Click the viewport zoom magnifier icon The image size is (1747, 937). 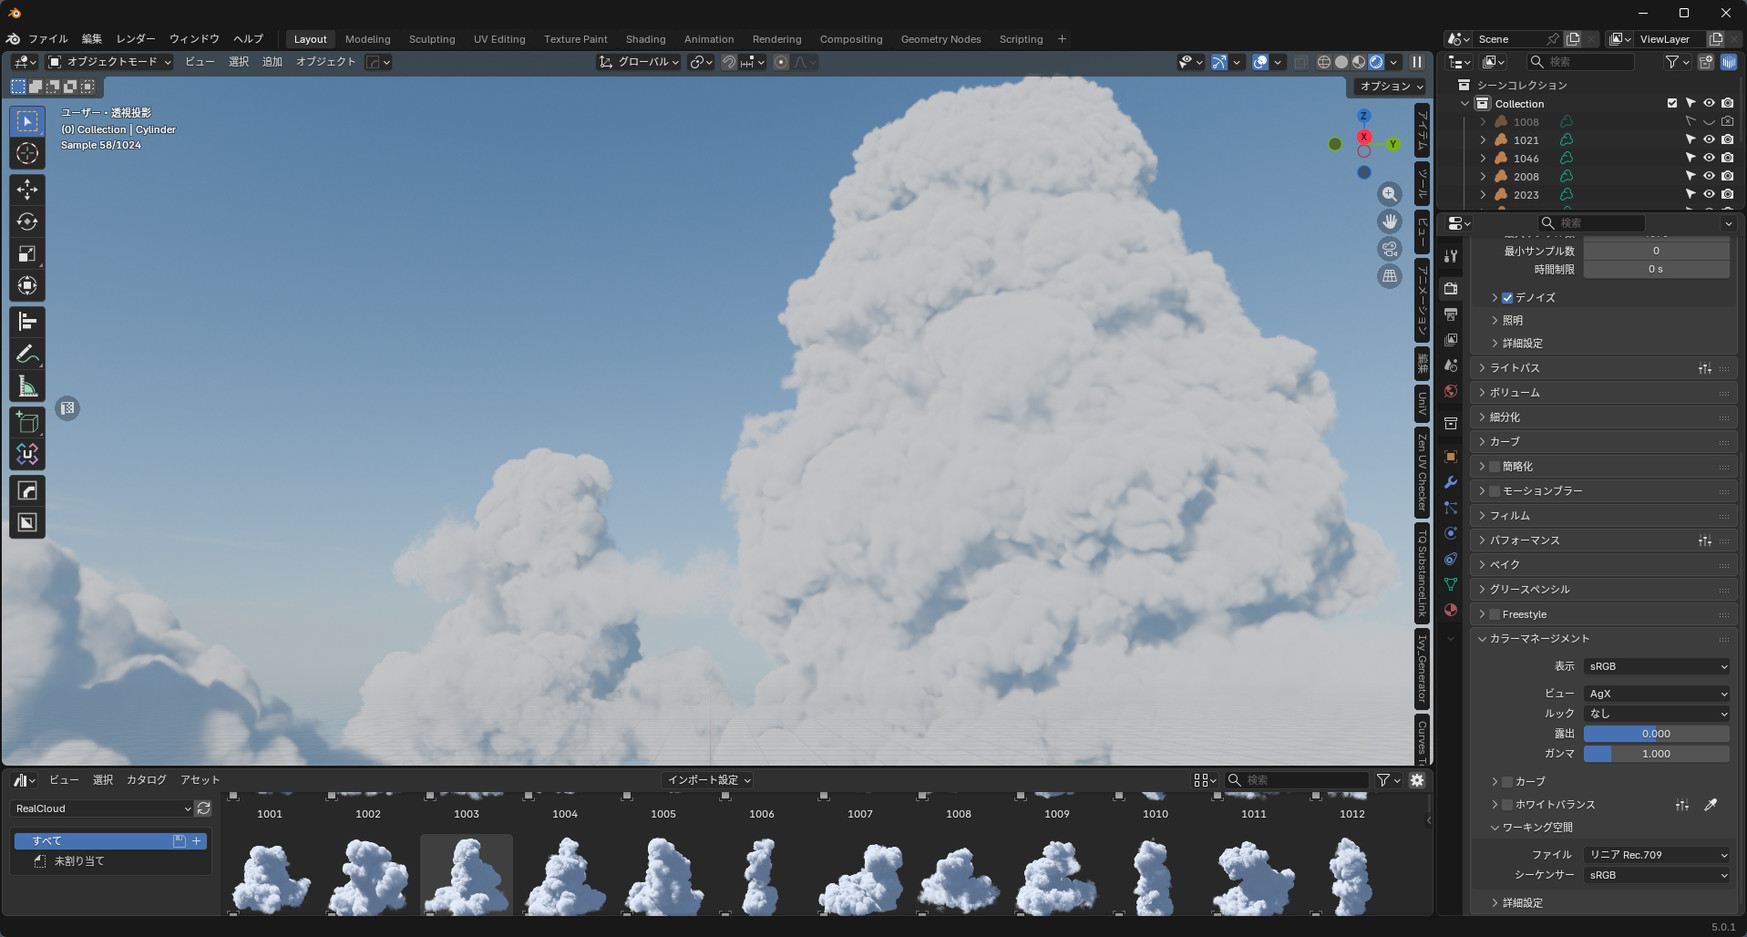1389,194
